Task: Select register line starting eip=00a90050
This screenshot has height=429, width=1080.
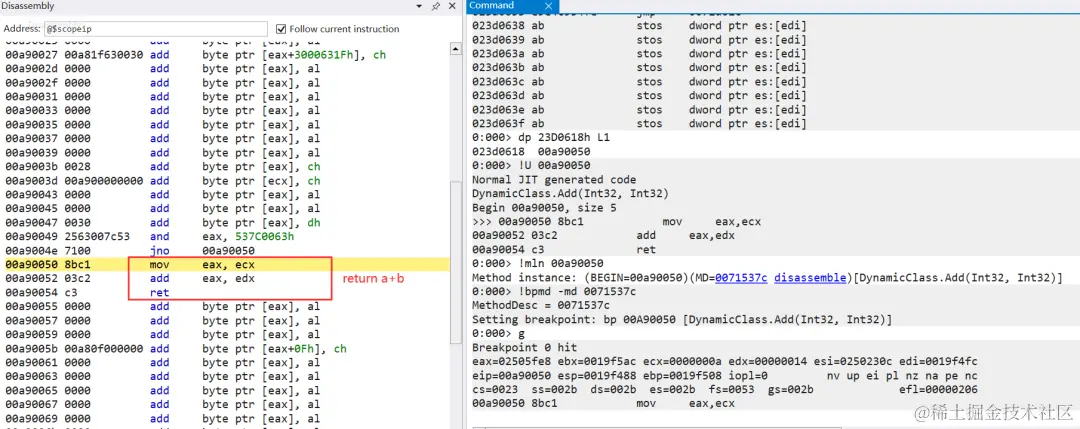Action: coord(725,376)
